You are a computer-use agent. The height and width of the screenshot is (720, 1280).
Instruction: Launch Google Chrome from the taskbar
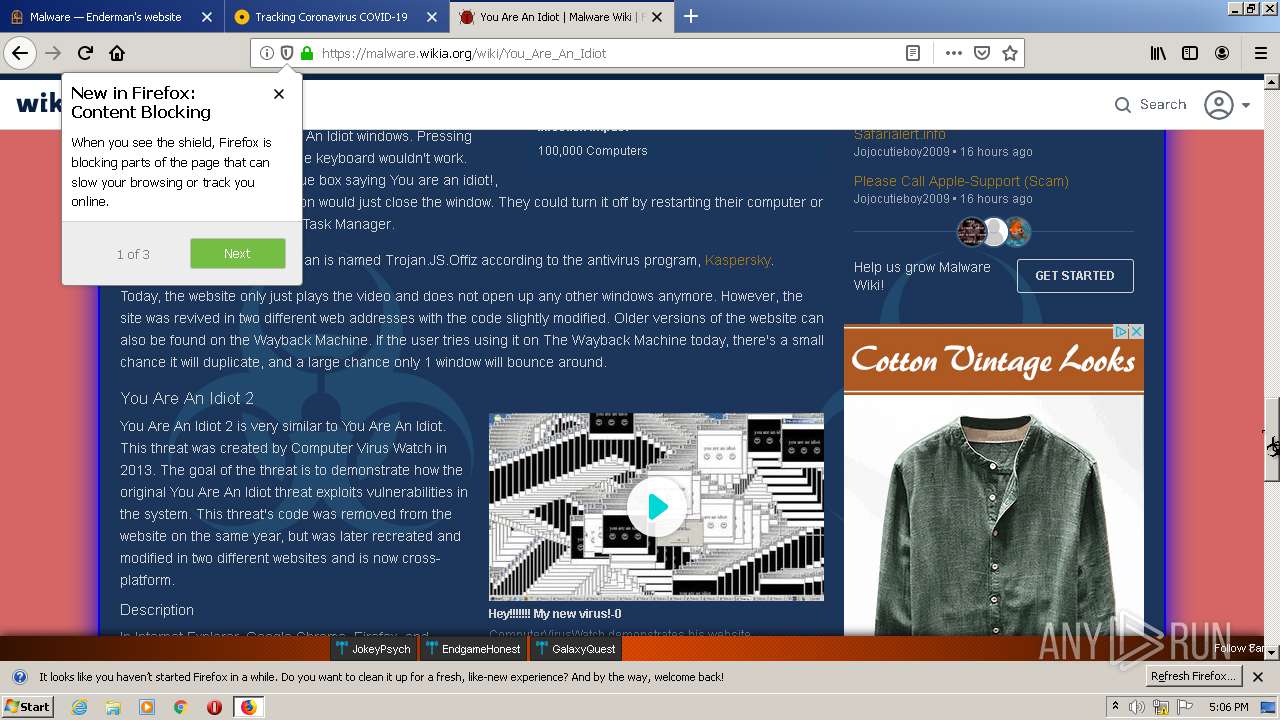pos(180,707)
